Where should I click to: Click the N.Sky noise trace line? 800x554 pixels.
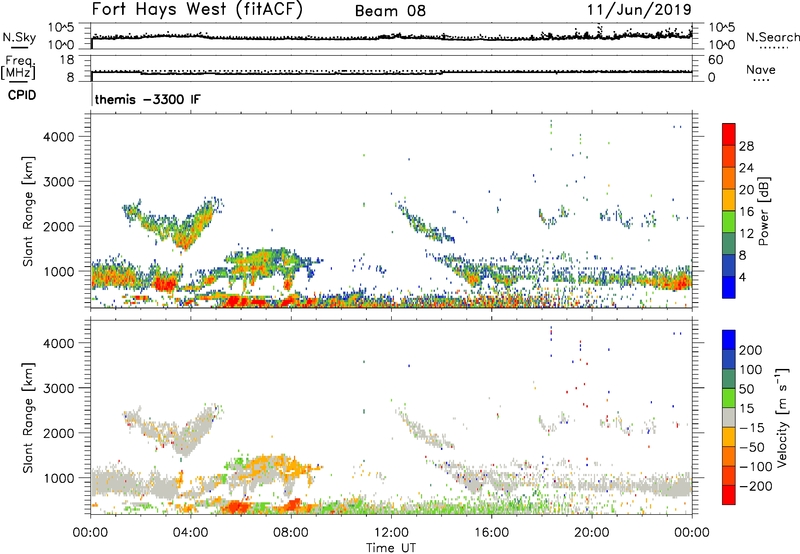391,37
